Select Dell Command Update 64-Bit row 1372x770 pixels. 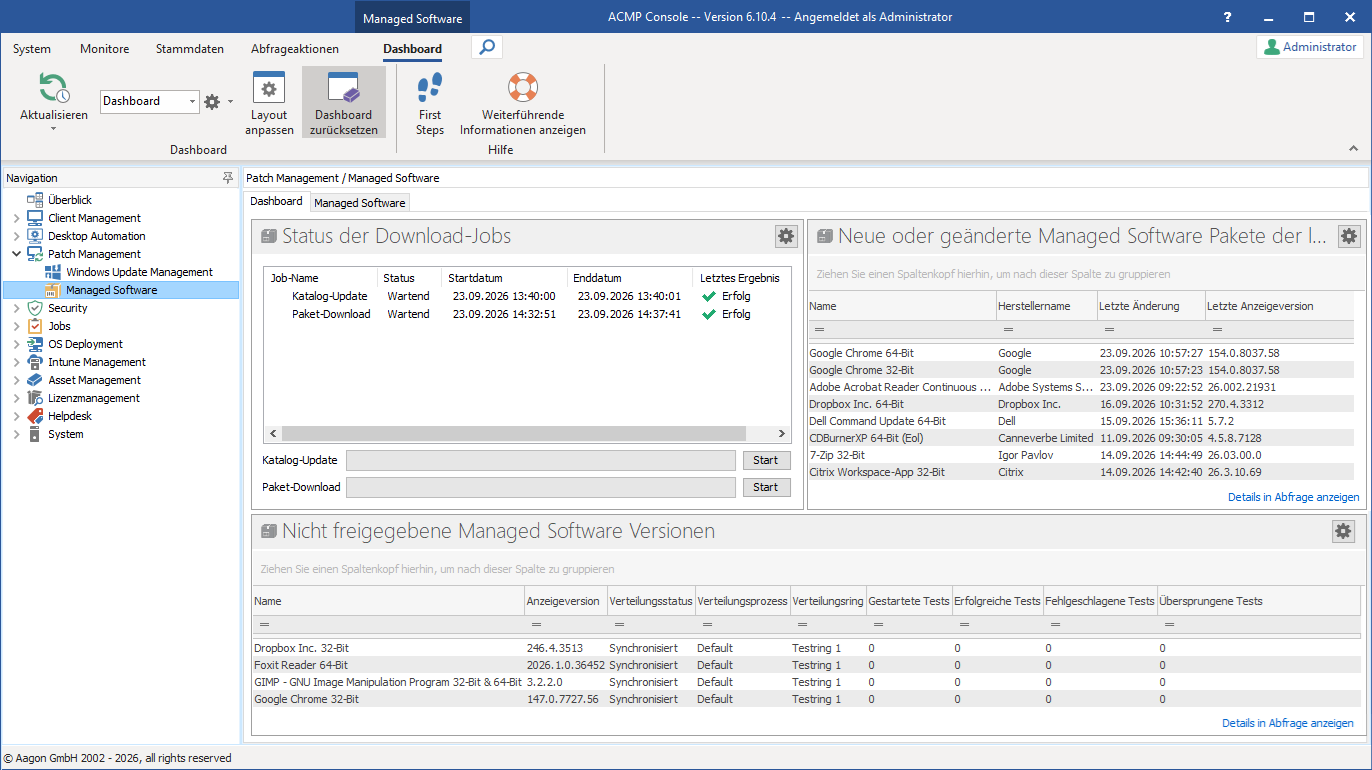coord(1081,421)
